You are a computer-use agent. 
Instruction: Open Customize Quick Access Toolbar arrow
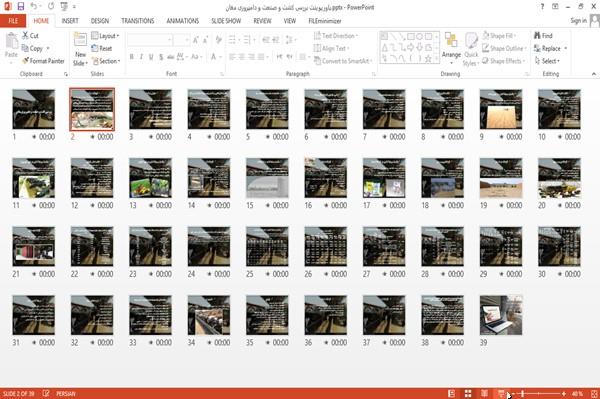pos(74,7)
